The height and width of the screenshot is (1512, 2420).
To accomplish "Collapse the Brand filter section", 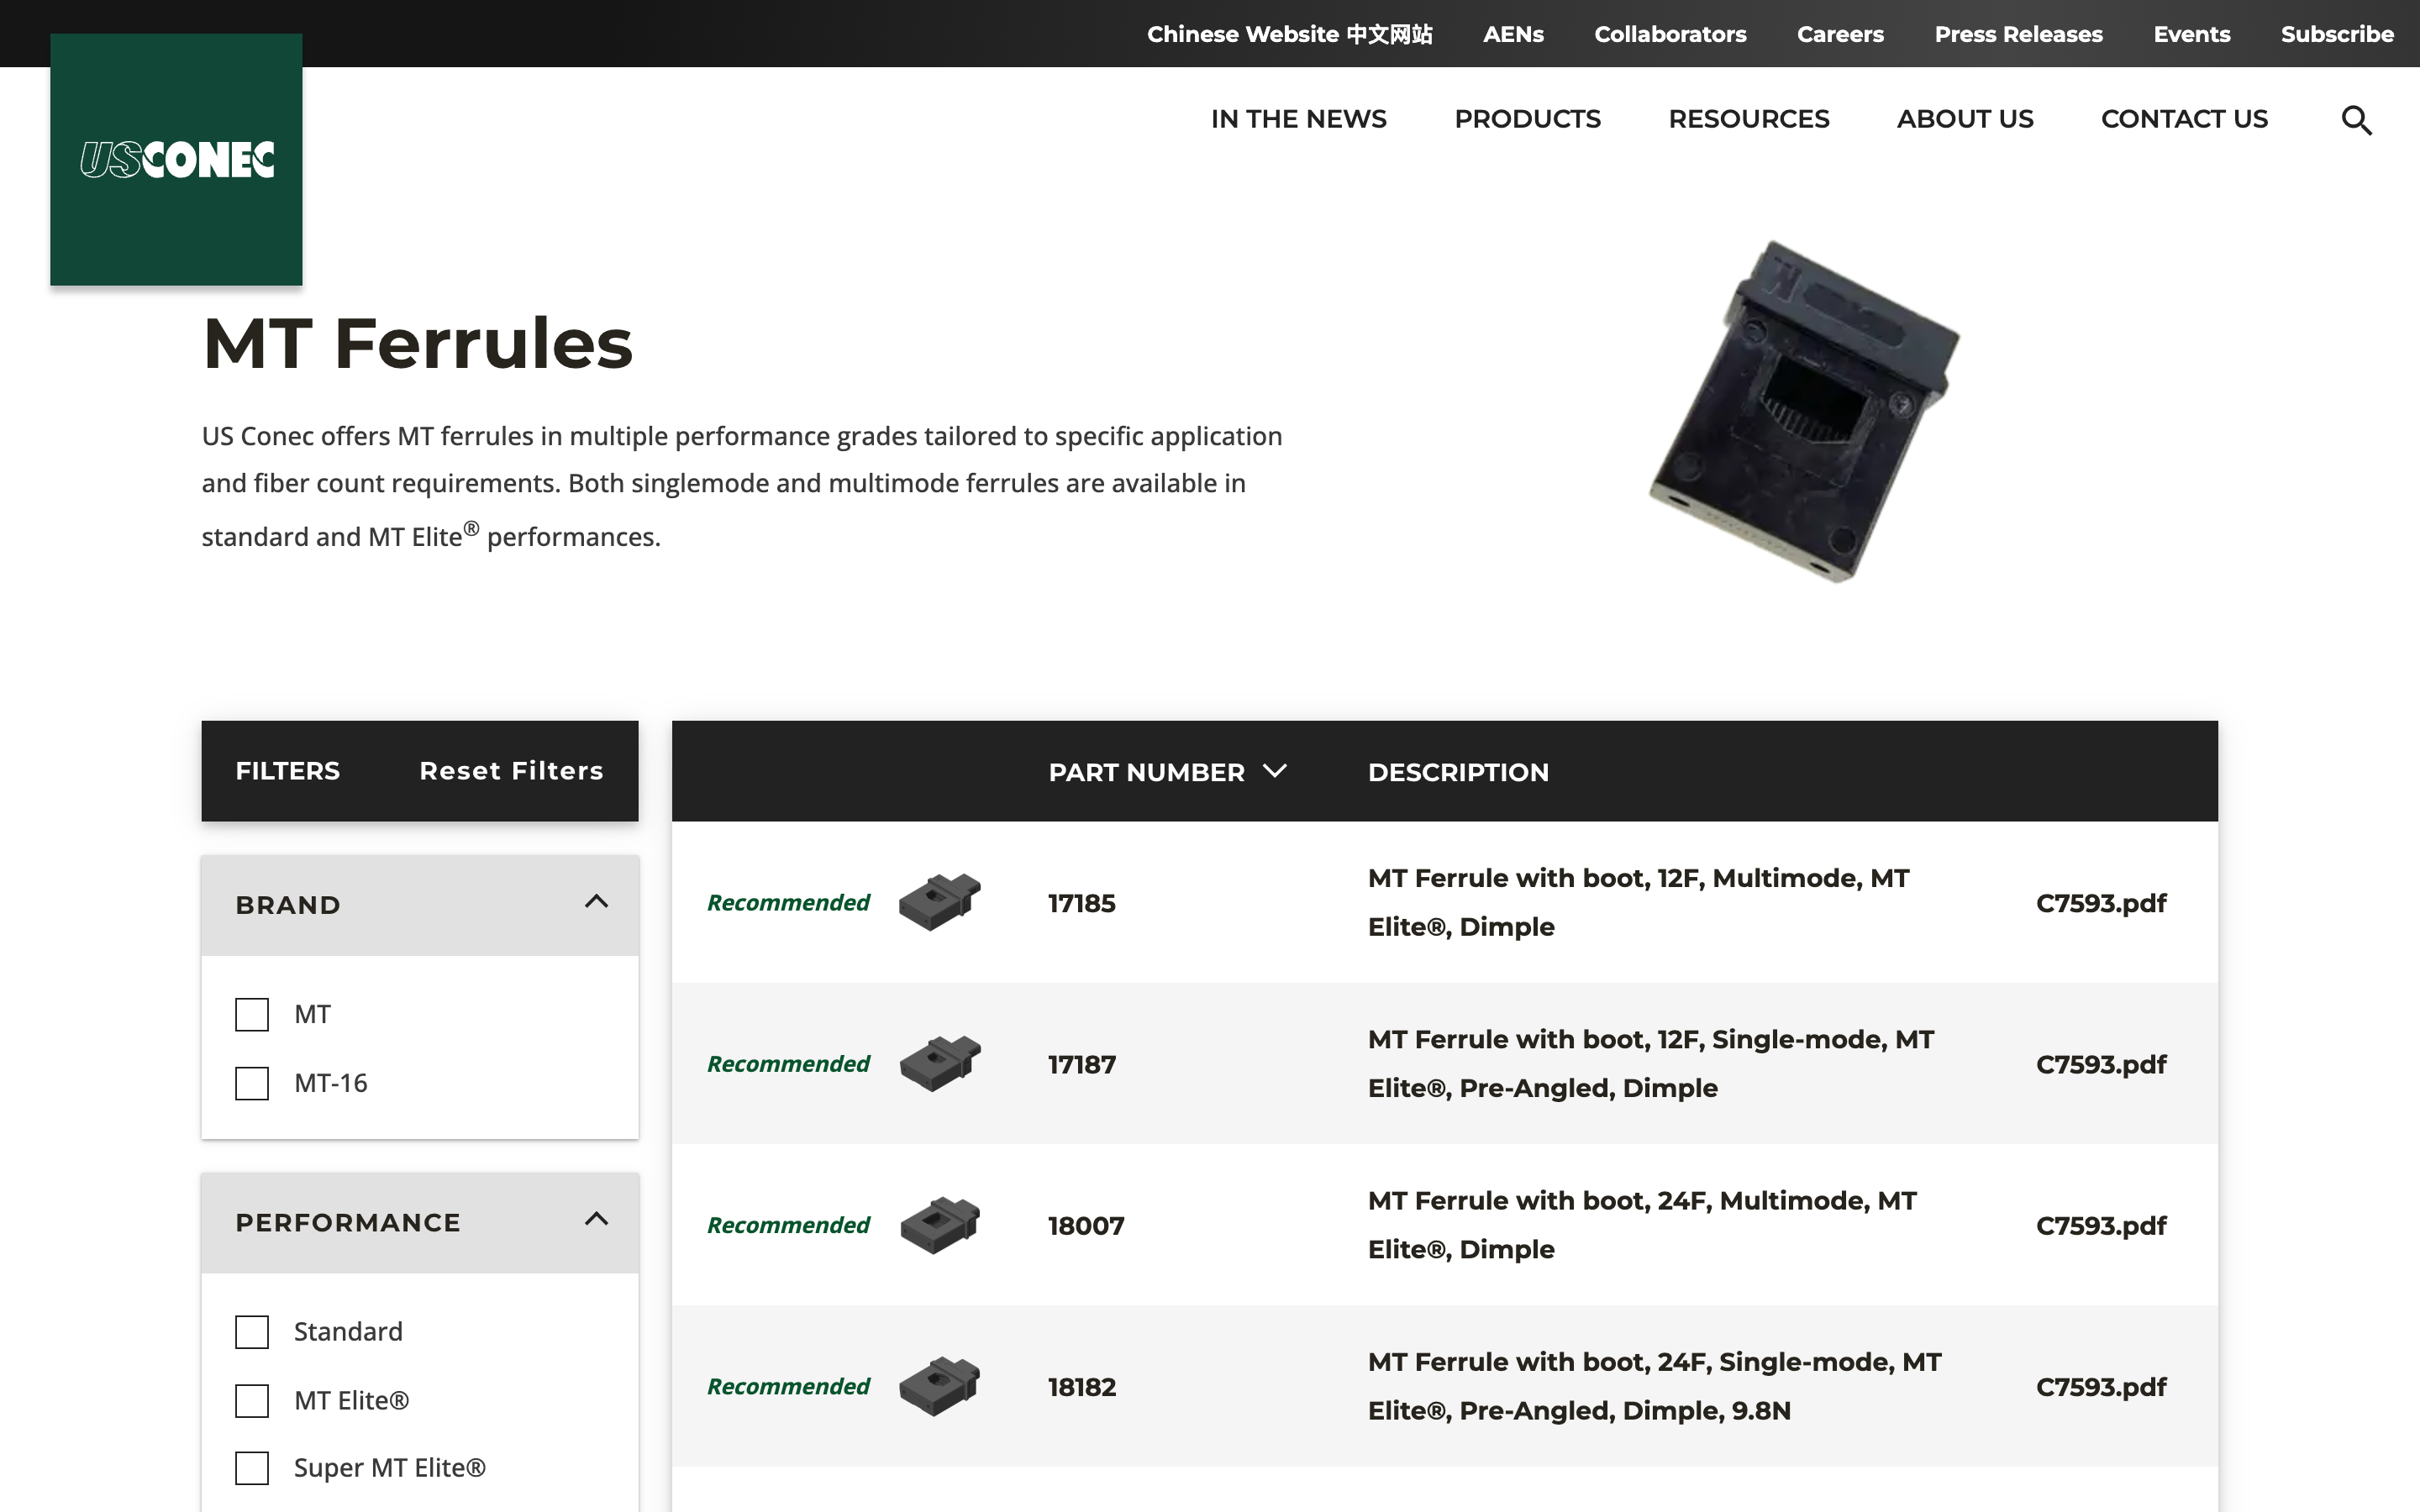I will [596, 903].
